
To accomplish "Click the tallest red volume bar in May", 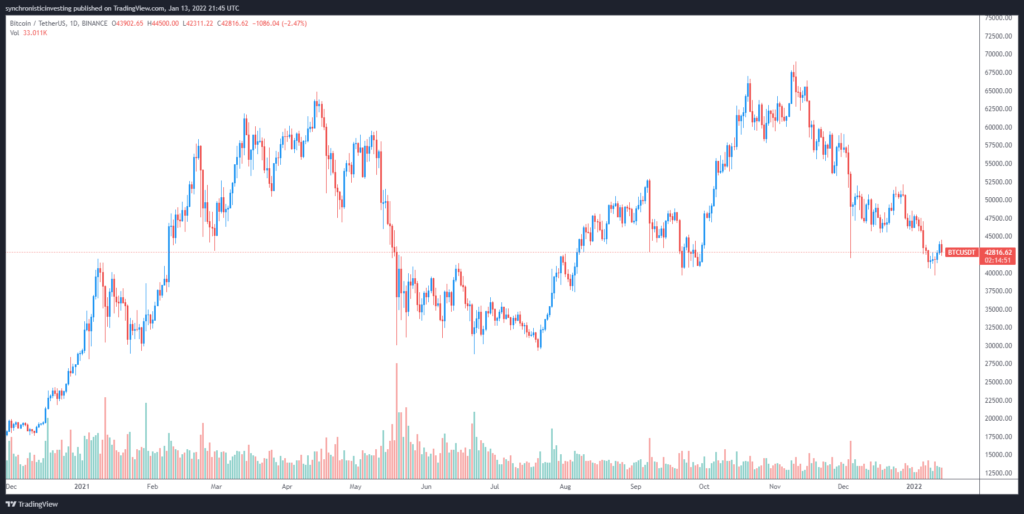I will point(397,420).
